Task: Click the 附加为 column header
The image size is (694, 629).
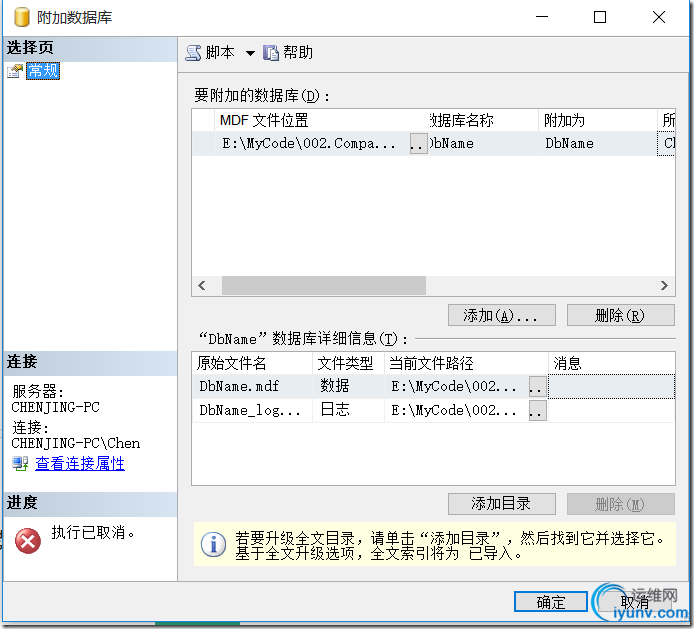Action: pos(597,120)
